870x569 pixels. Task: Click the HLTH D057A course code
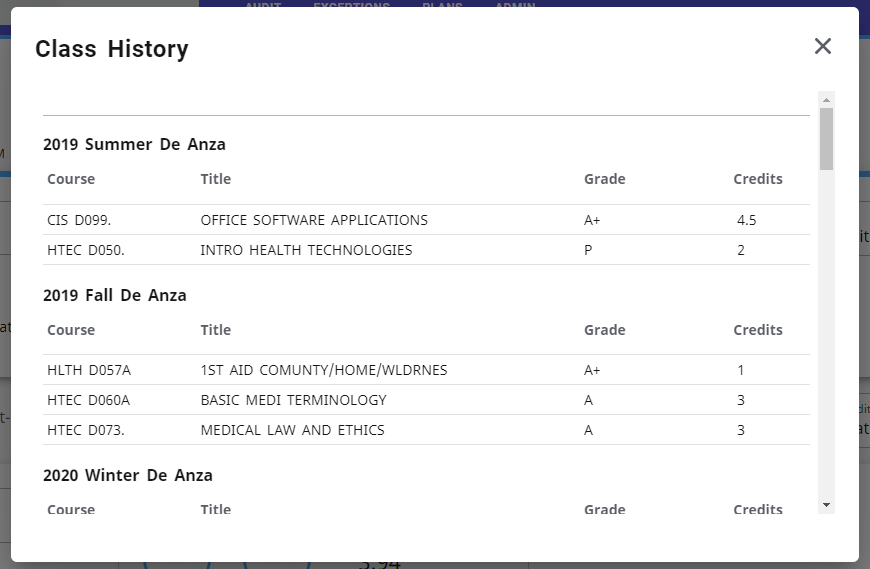tap(89, 370)
